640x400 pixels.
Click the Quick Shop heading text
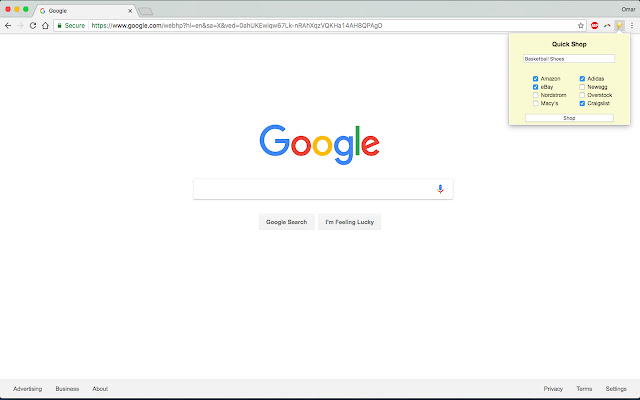(569, 44)
